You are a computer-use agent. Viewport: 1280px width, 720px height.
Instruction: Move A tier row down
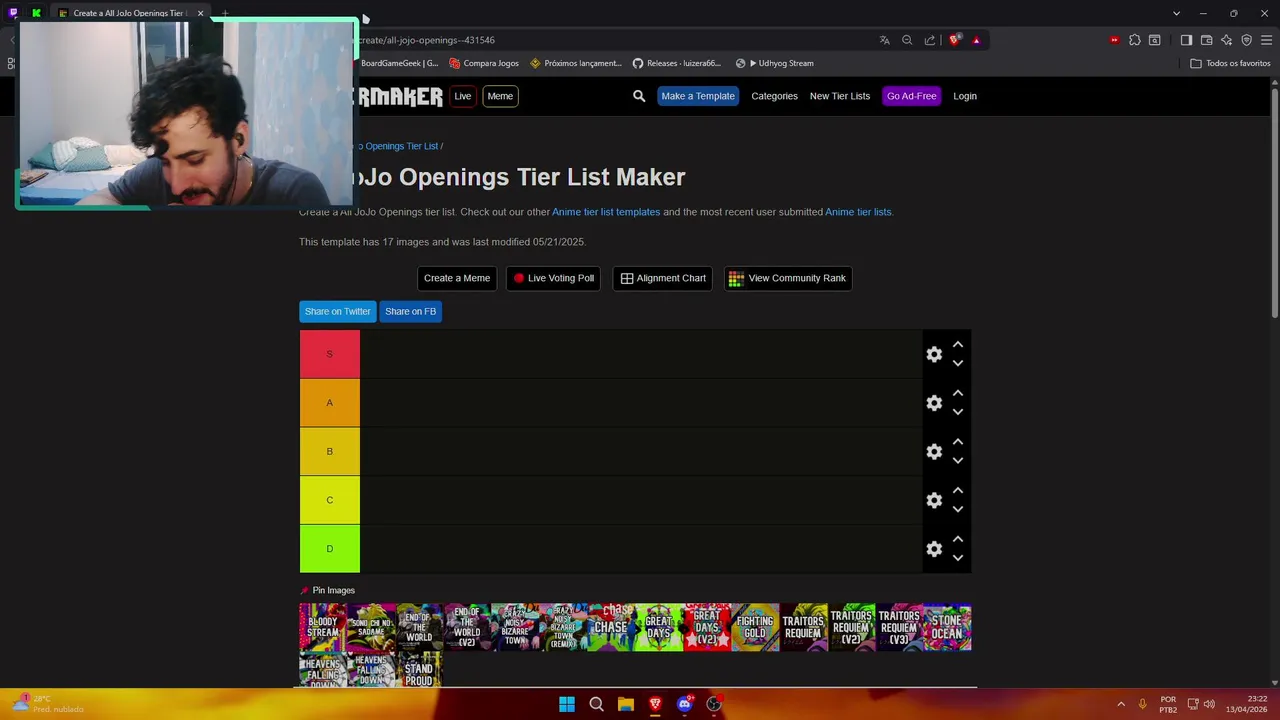957,412
